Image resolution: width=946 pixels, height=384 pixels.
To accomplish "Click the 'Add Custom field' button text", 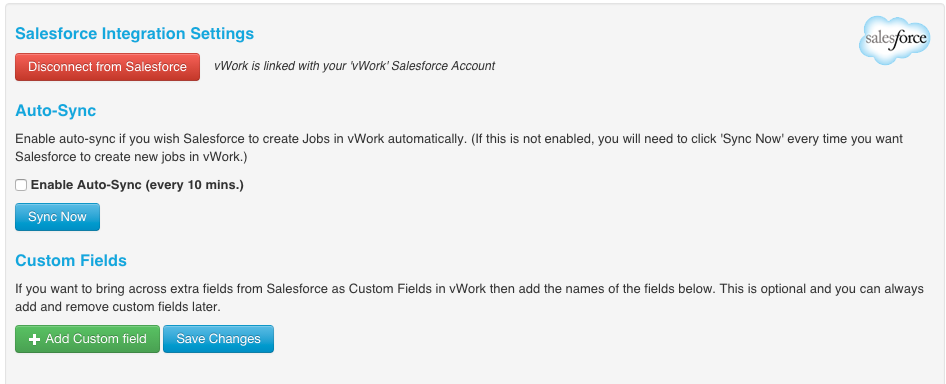I will (x=96, y=339).
